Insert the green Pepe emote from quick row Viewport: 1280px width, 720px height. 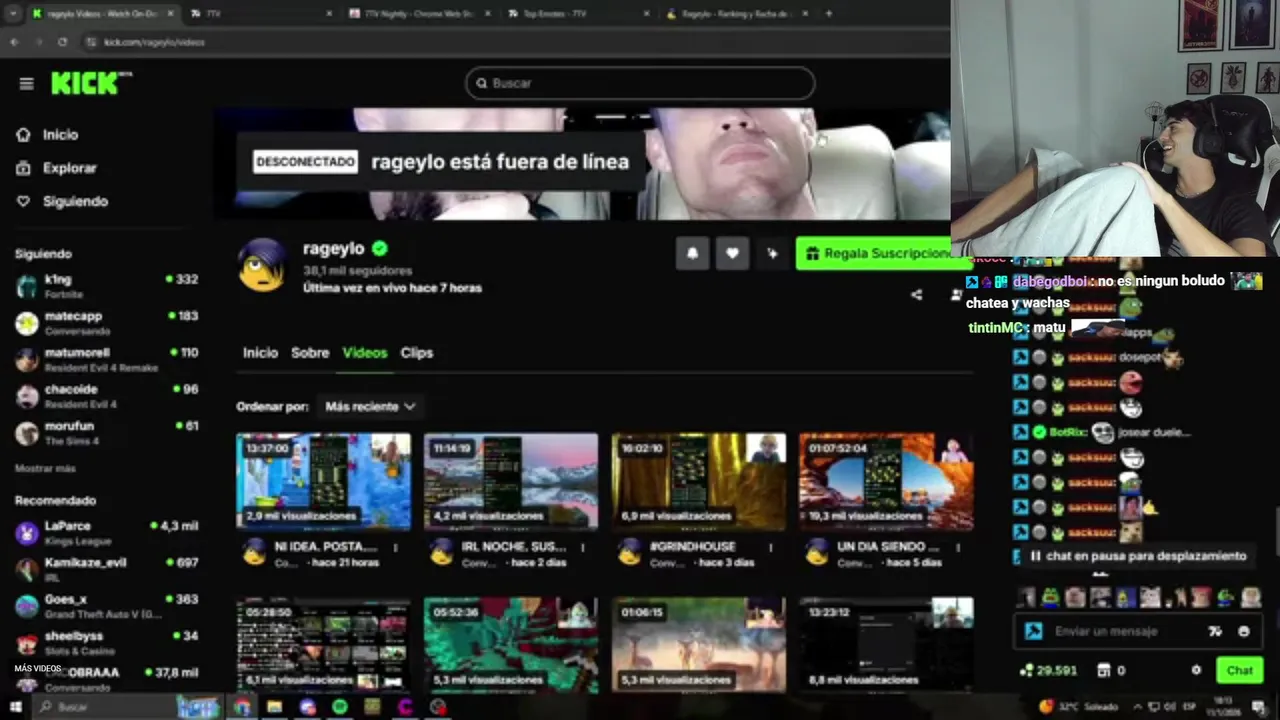point(1050,598)
